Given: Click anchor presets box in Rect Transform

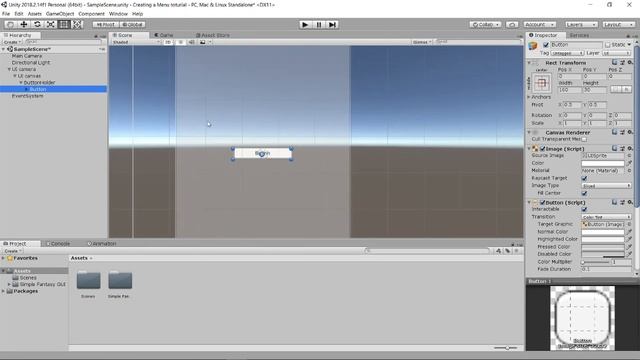Looking at the screenshot, I should pyautogui.click(x=542, y=83).
